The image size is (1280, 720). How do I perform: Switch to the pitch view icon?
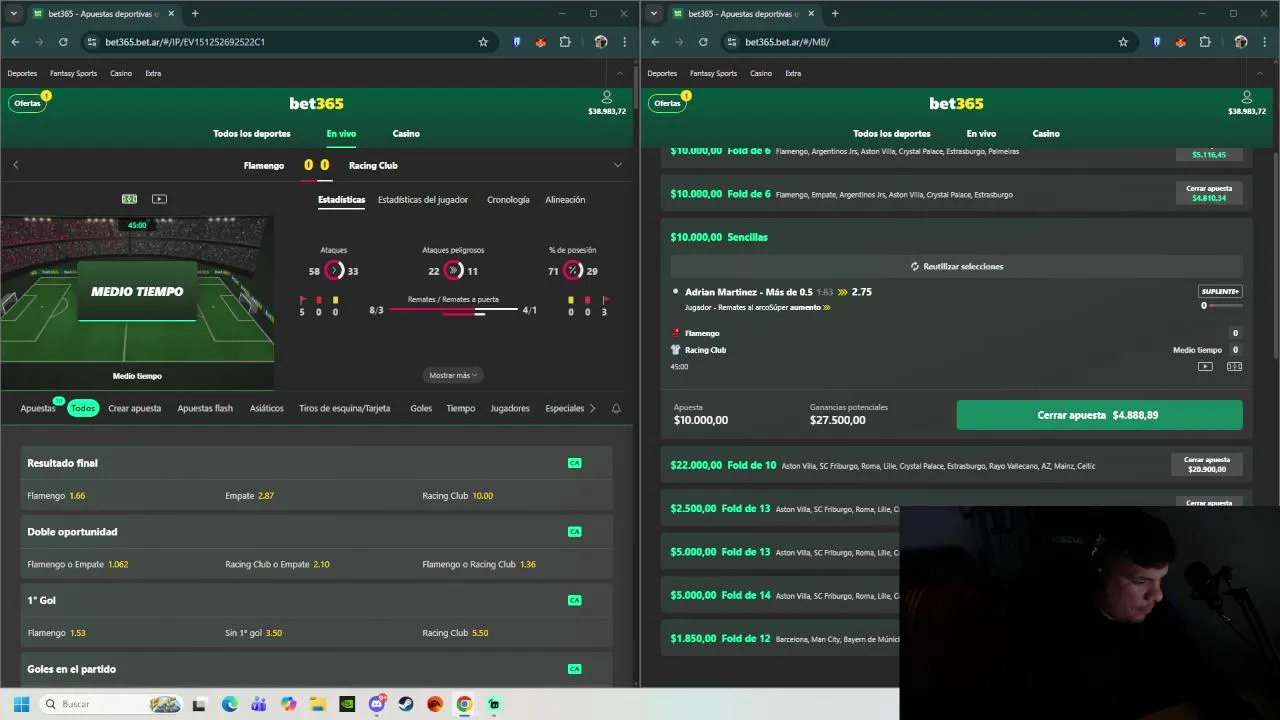pos(129,199)
